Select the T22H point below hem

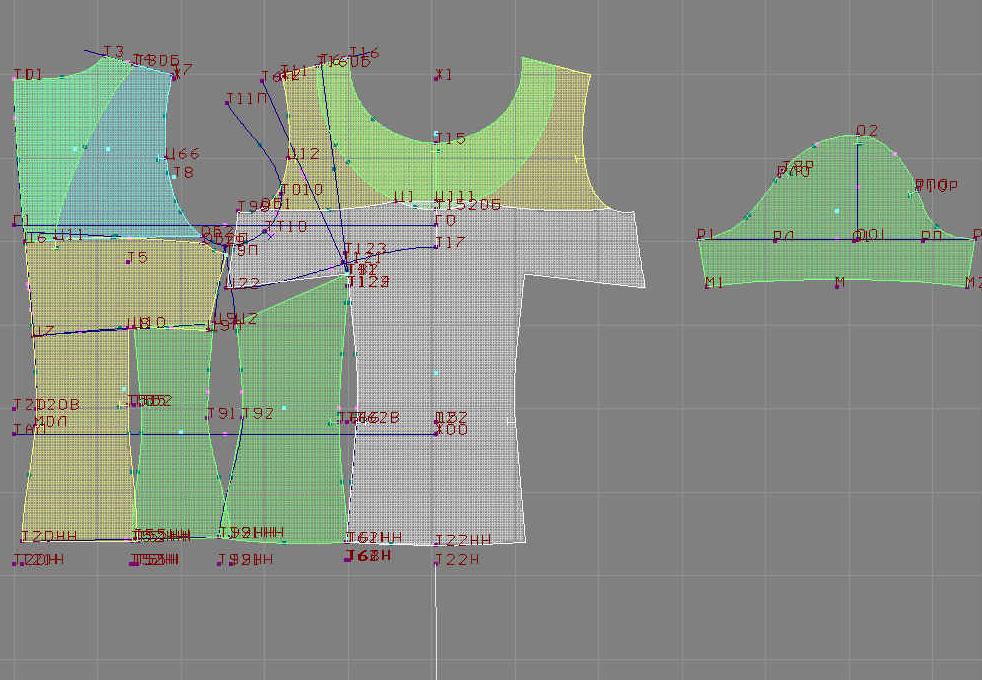pyautogui.click(x=457, y=559)
